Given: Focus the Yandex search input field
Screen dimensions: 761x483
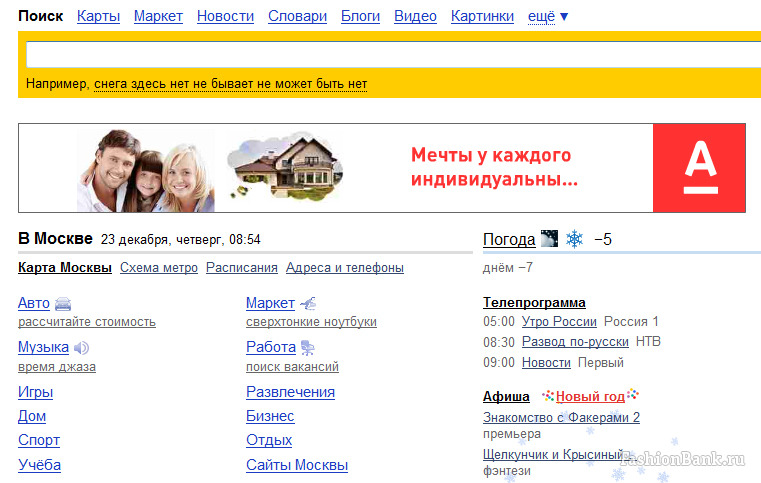Looking at the screenshot, I should pyautogui.click(x=394, y=54).
